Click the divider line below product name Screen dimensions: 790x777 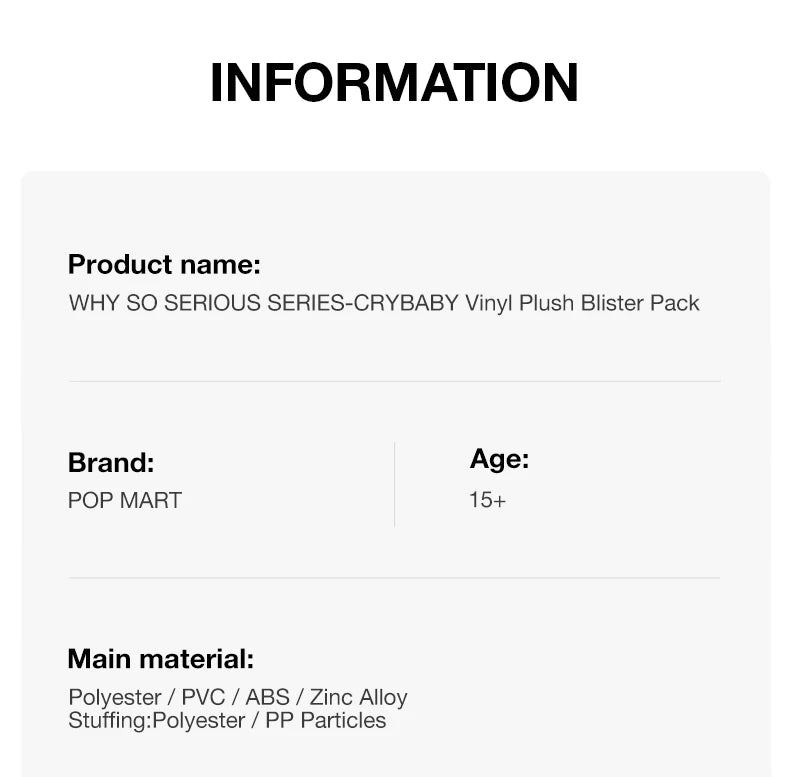[394, 381]
